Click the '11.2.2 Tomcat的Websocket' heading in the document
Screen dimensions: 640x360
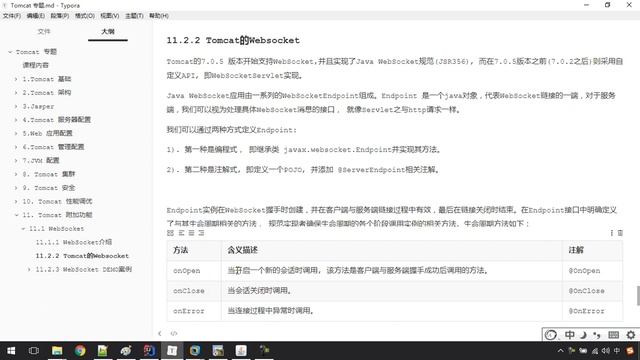[233, 40]
